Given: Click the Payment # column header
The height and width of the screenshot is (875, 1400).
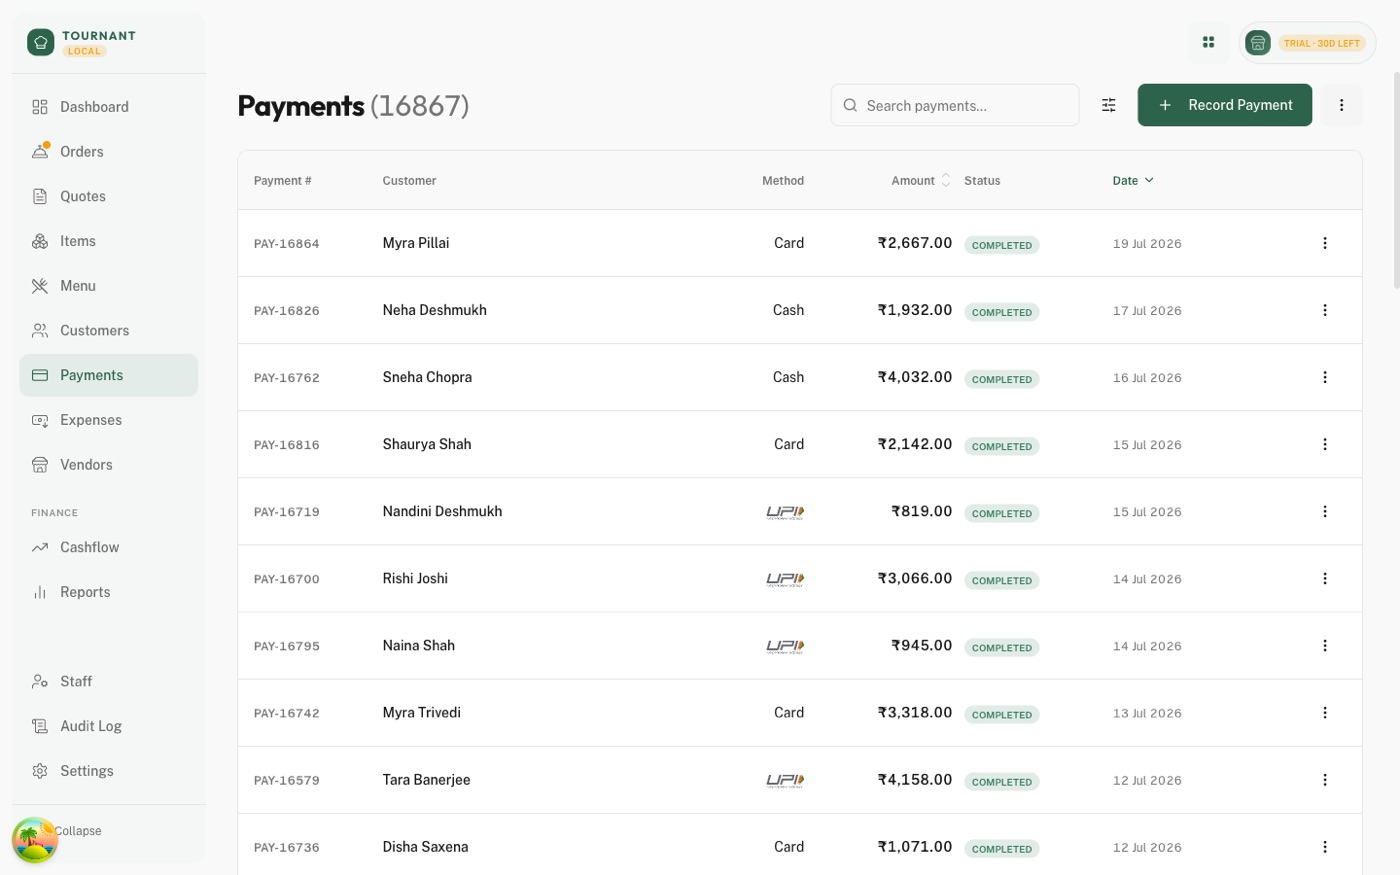Looking at the screenshot, I should pyautogui.click(x=283, y=181).
